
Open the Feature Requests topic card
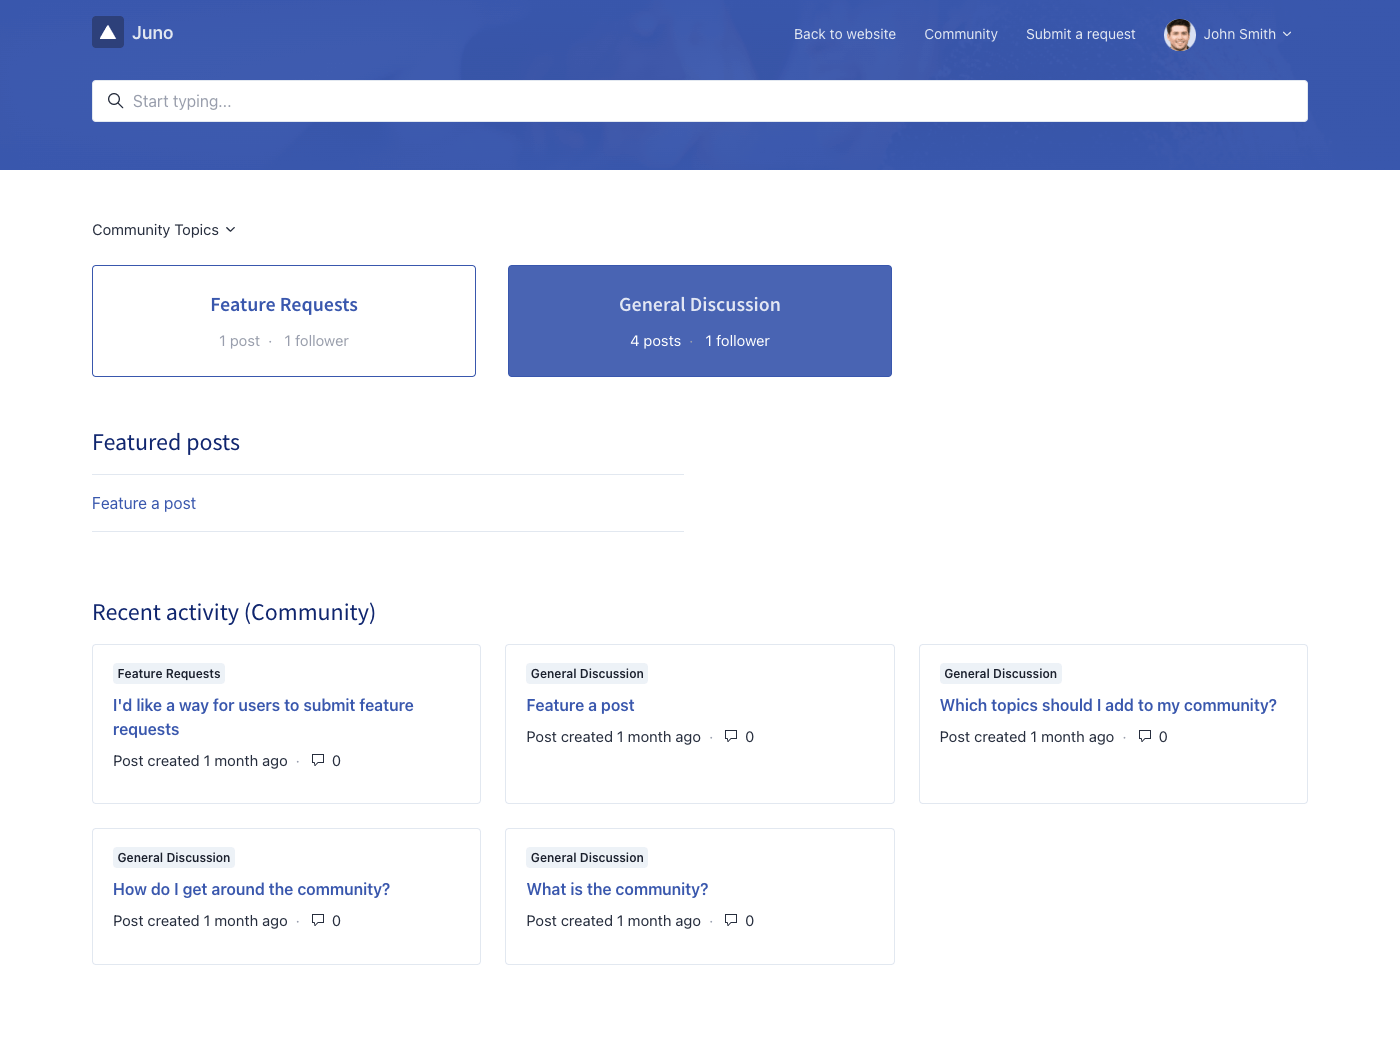point(284,321)
